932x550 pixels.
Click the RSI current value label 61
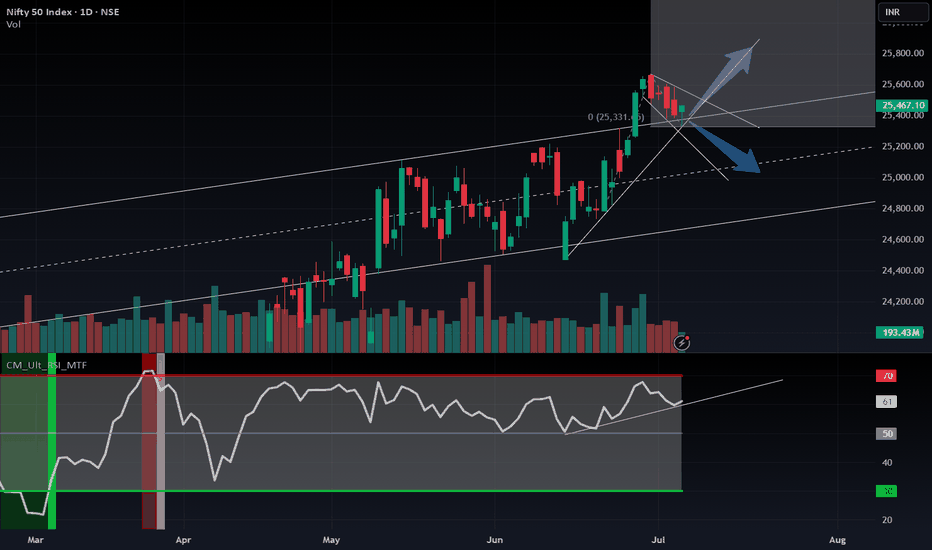(886, 402)
